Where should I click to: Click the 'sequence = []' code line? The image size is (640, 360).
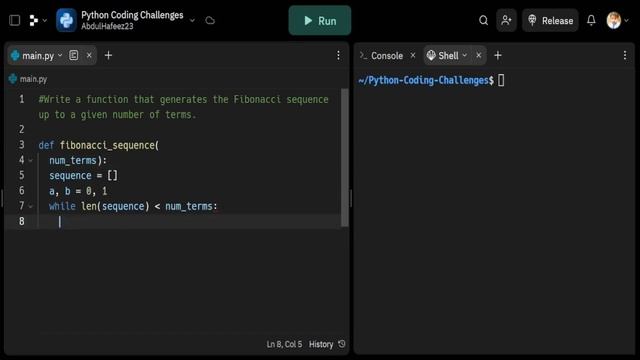coord(83,176)
